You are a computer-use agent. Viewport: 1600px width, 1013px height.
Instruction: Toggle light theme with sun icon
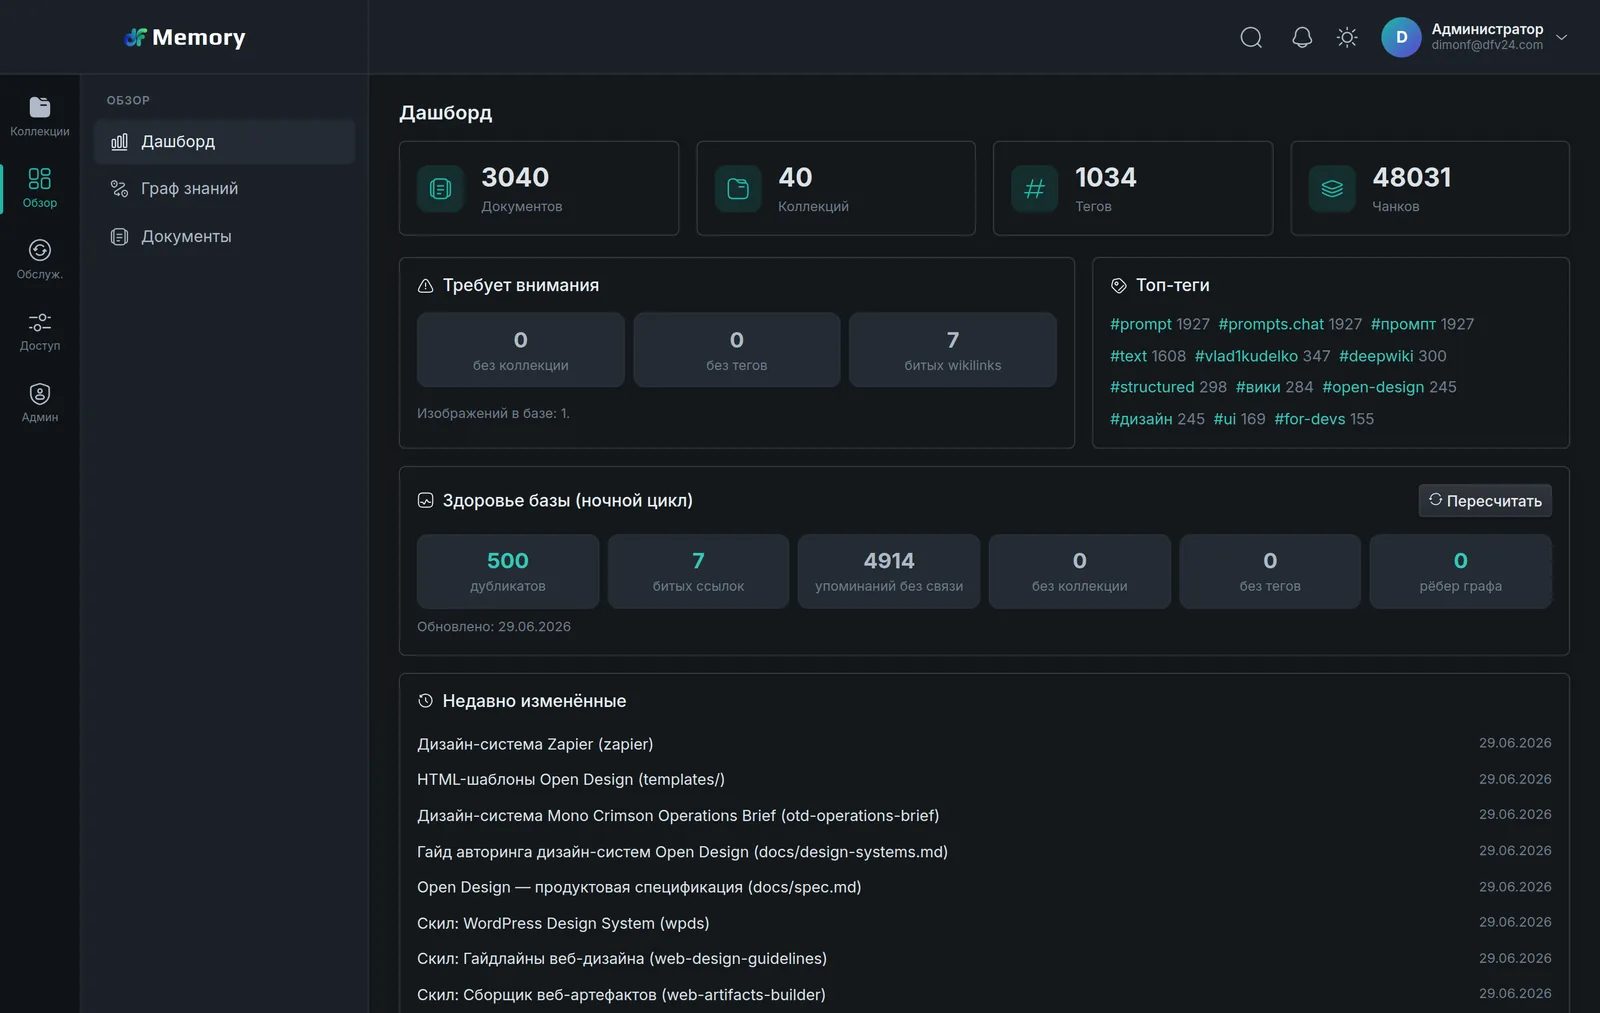(1347, 38)
